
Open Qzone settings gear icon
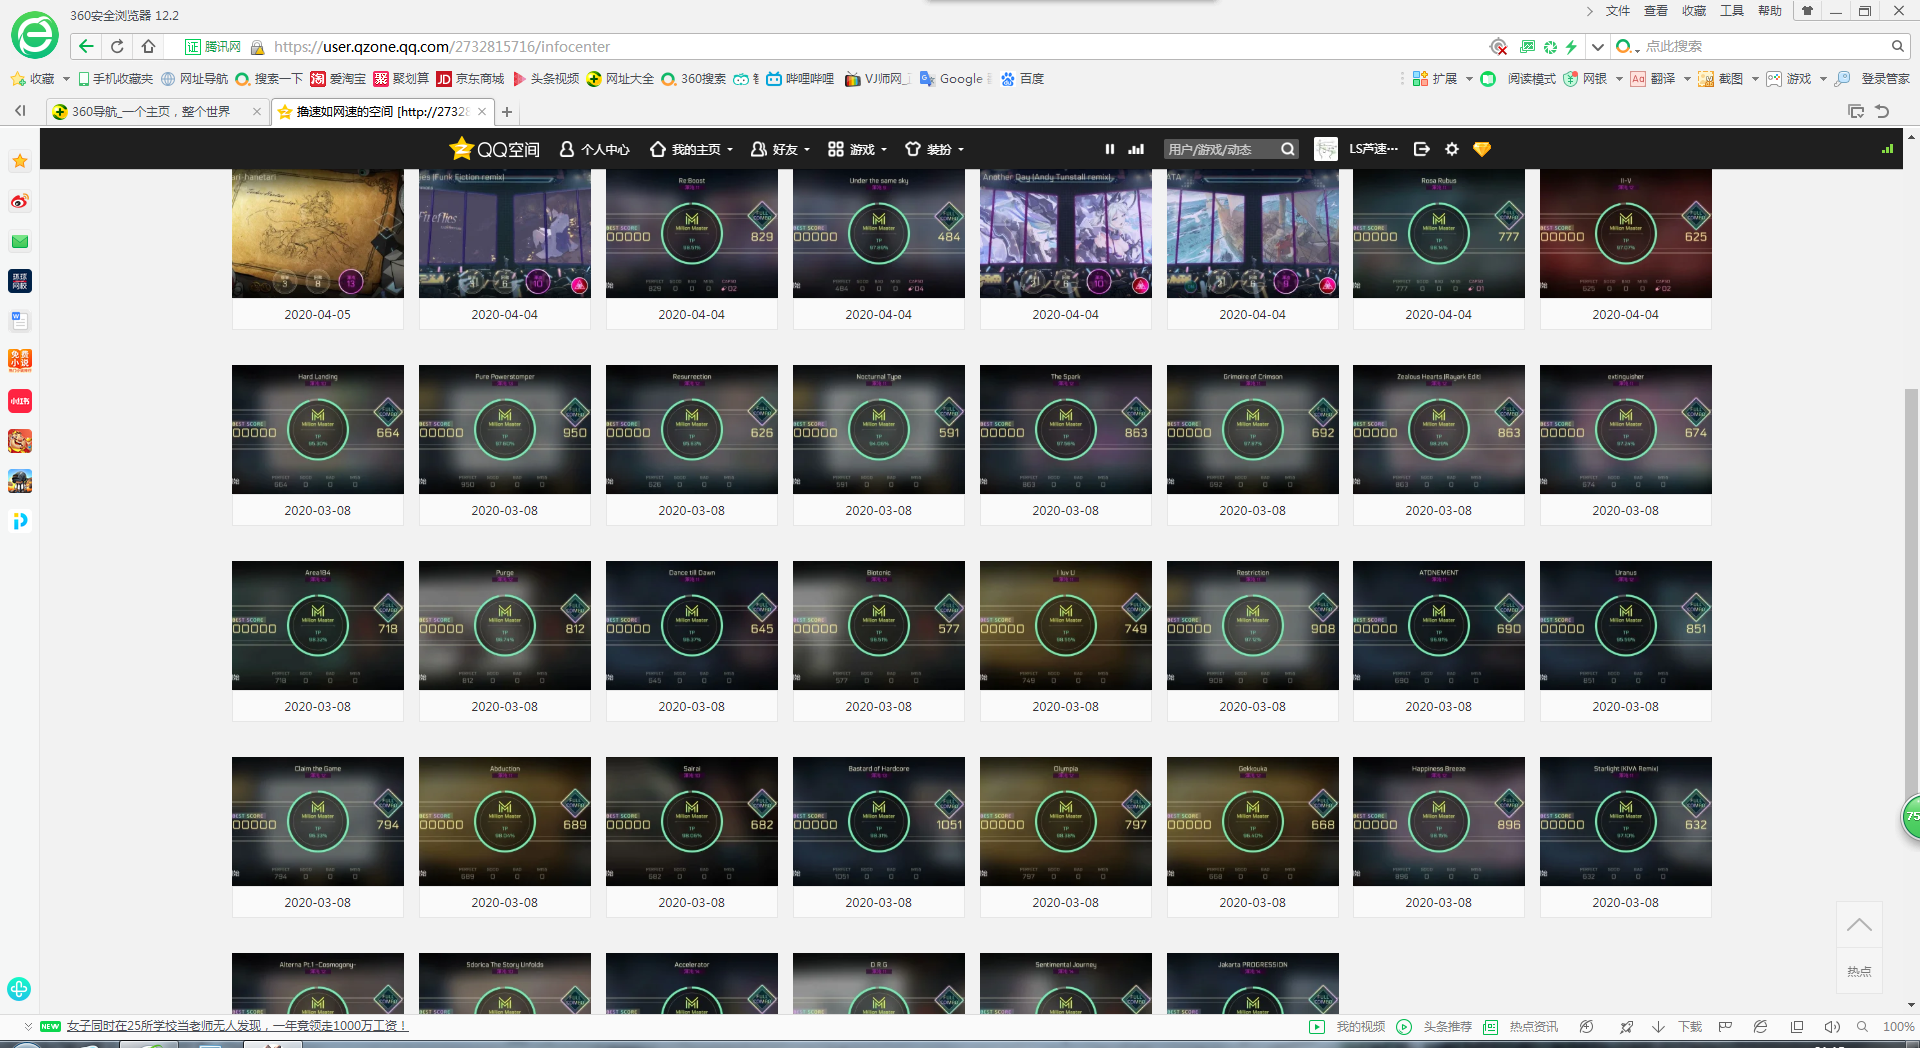(1452, 149)
